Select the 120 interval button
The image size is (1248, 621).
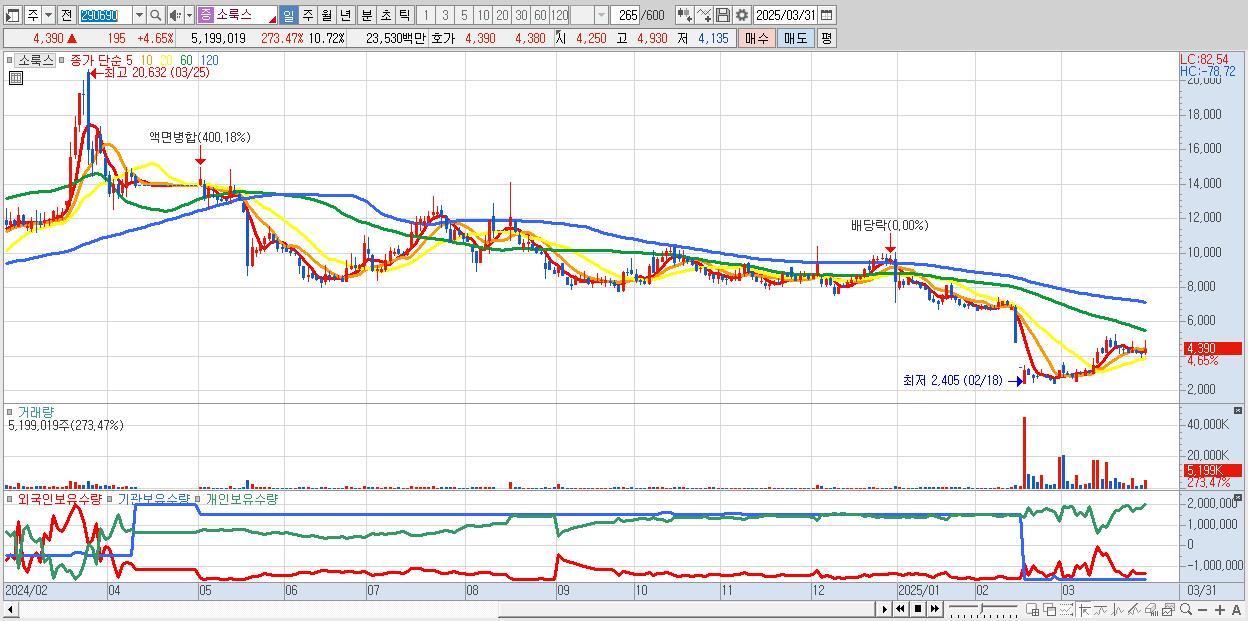pyautogui.click(x=560, y=15)
